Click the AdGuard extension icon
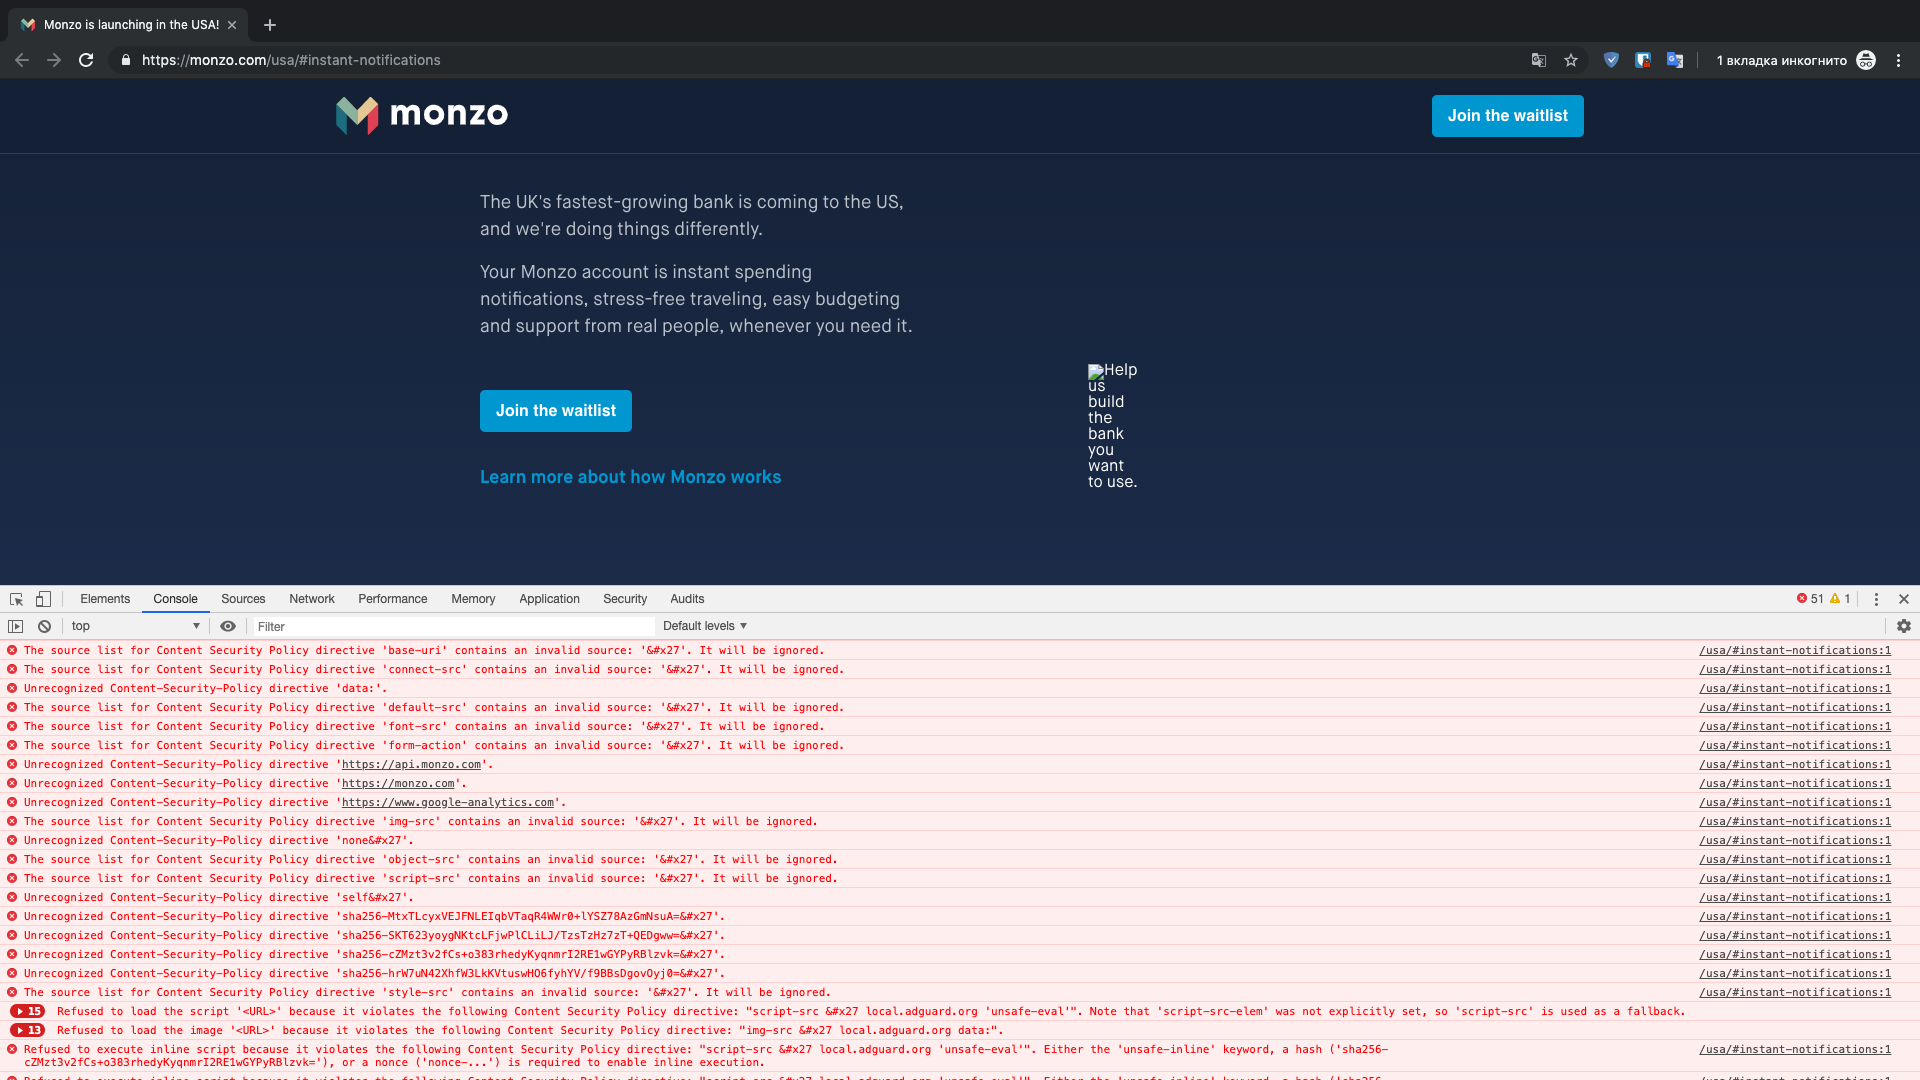1920x1080 pixels. pos(1611,60)
